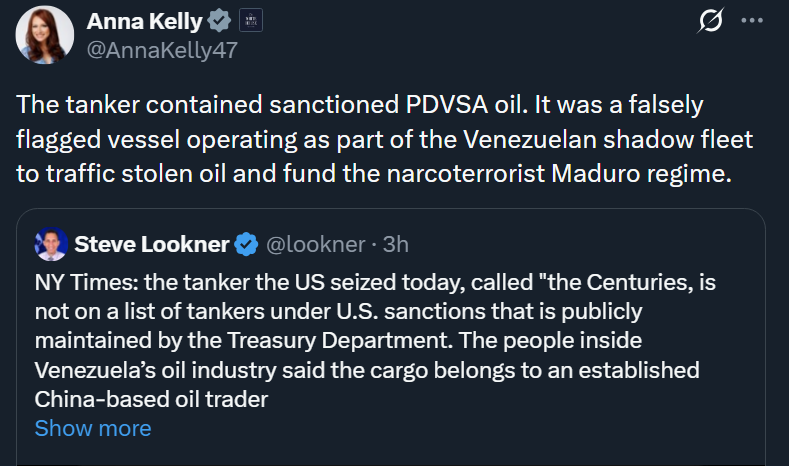The width and height of the screenshot is (789, 466).
Task: Click the Steve Lookner name in quoted post
Action: (152, 244)
